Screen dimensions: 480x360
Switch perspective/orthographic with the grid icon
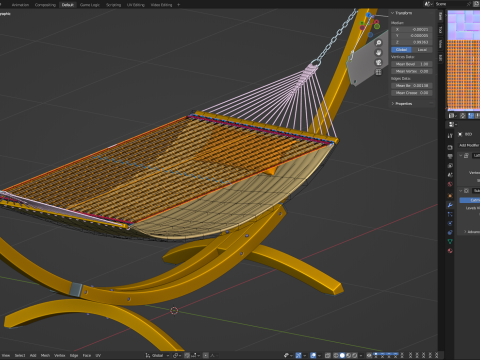point(378,72)
